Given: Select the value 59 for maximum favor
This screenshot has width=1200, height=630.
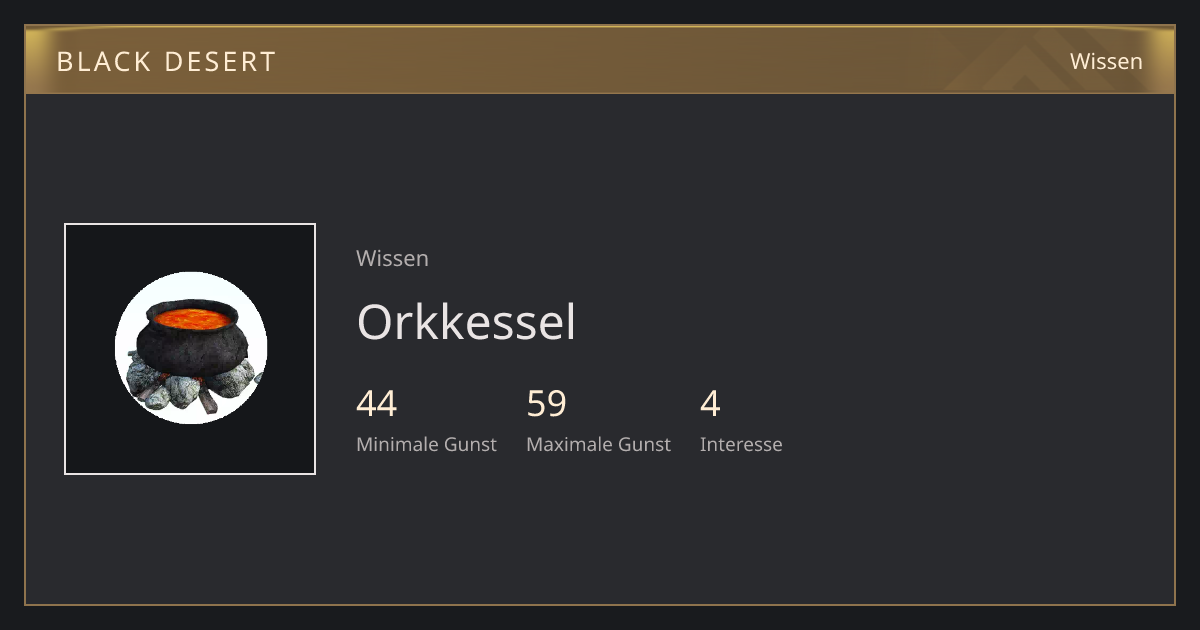Looking at the screenshot, I should [x=546, y=403].
